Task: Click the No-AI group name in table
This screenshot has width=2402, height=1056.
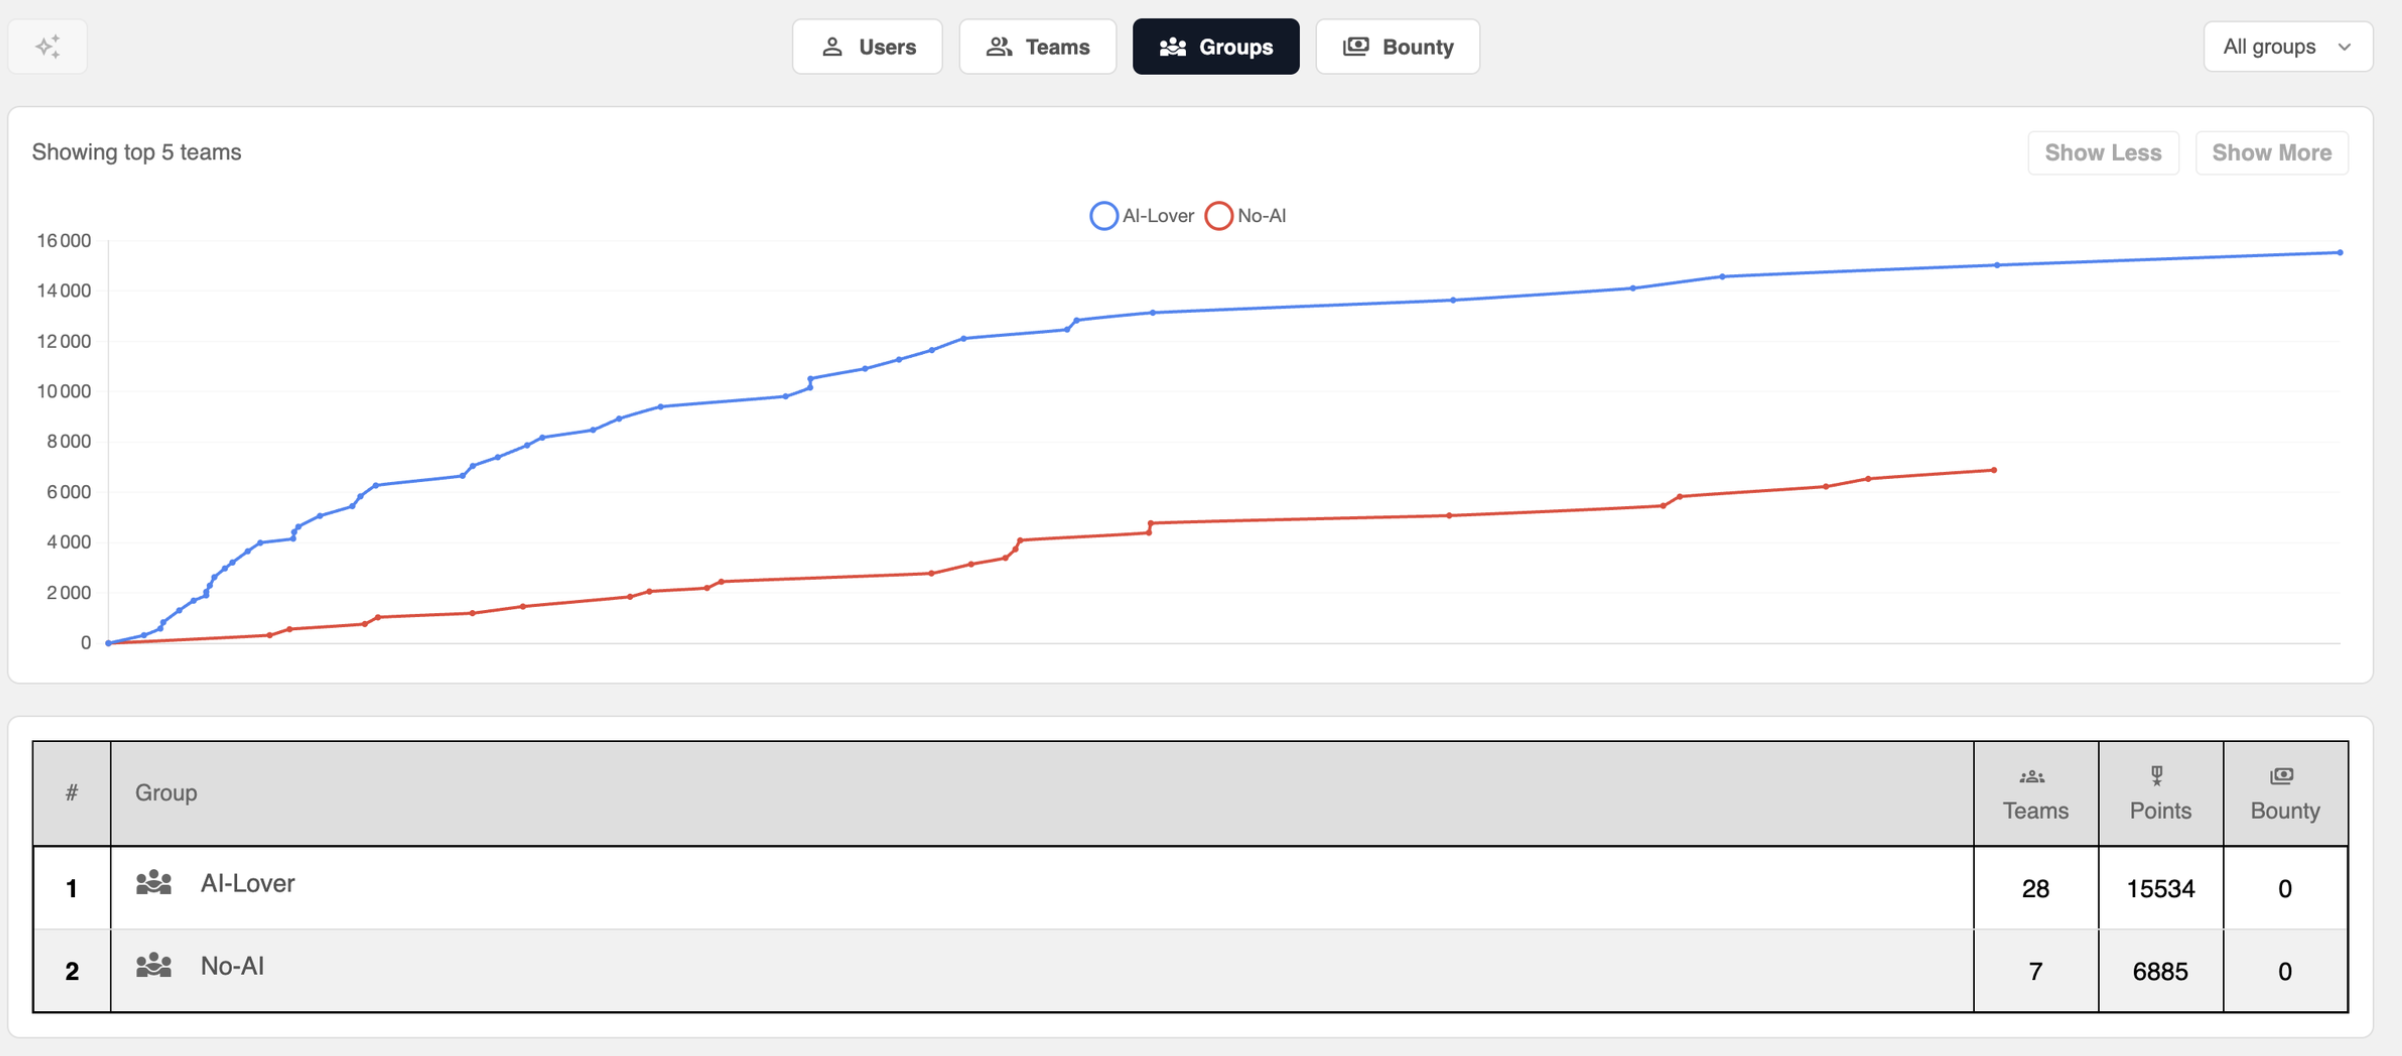Action: coord(232,966)
